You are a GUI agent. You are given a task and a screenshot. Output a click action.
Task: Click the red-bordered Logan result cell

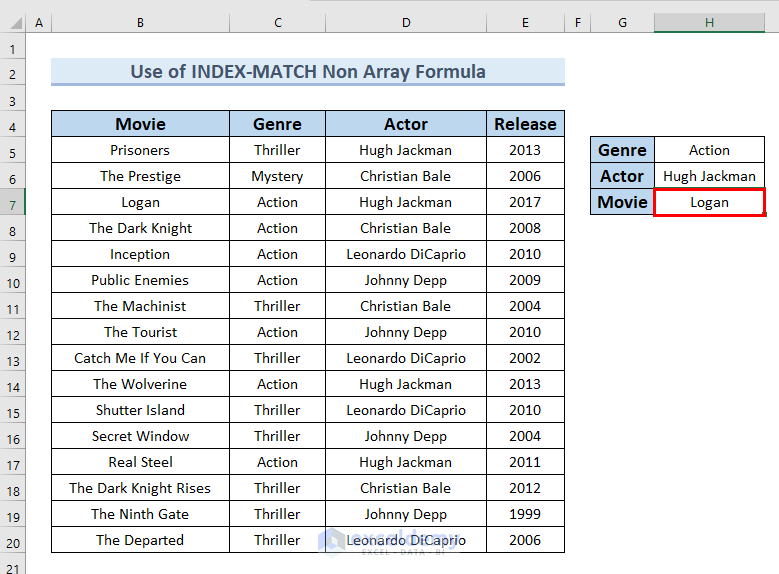pyautogui.click(x=709, y=202)
